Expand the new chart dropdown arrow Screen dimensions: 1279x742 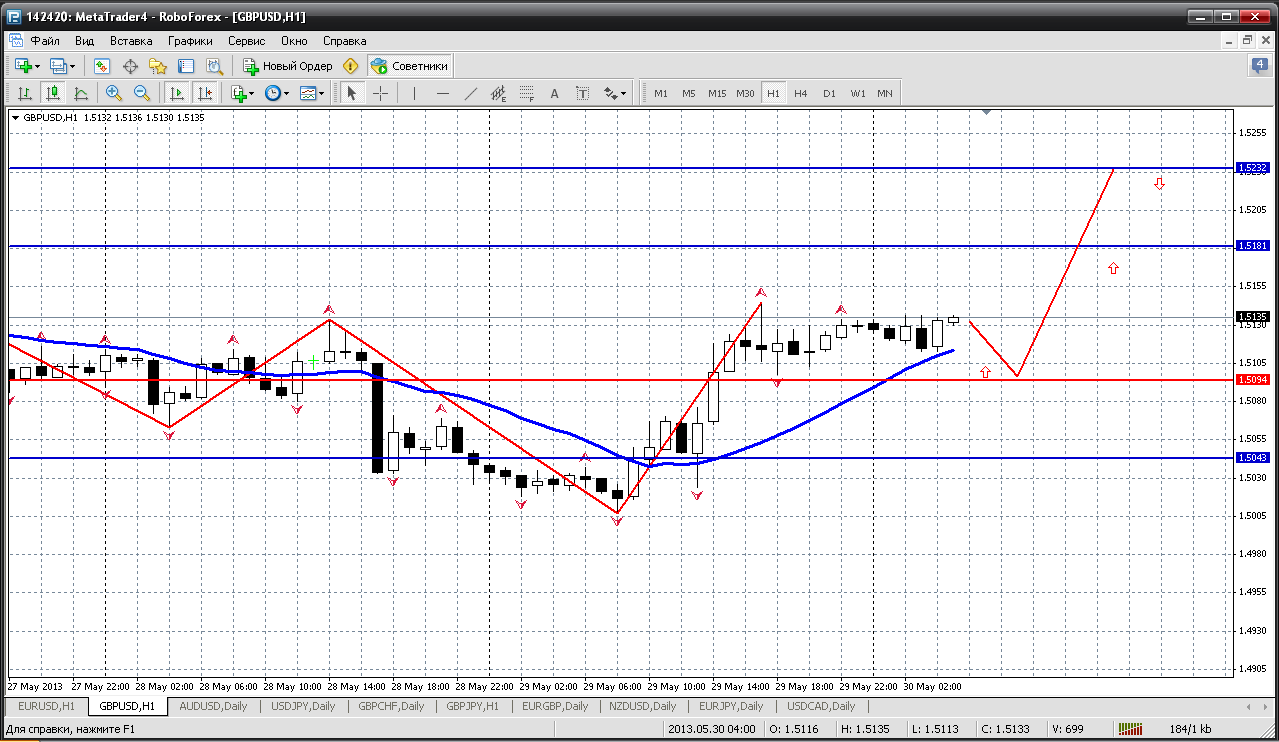[37, 66]
